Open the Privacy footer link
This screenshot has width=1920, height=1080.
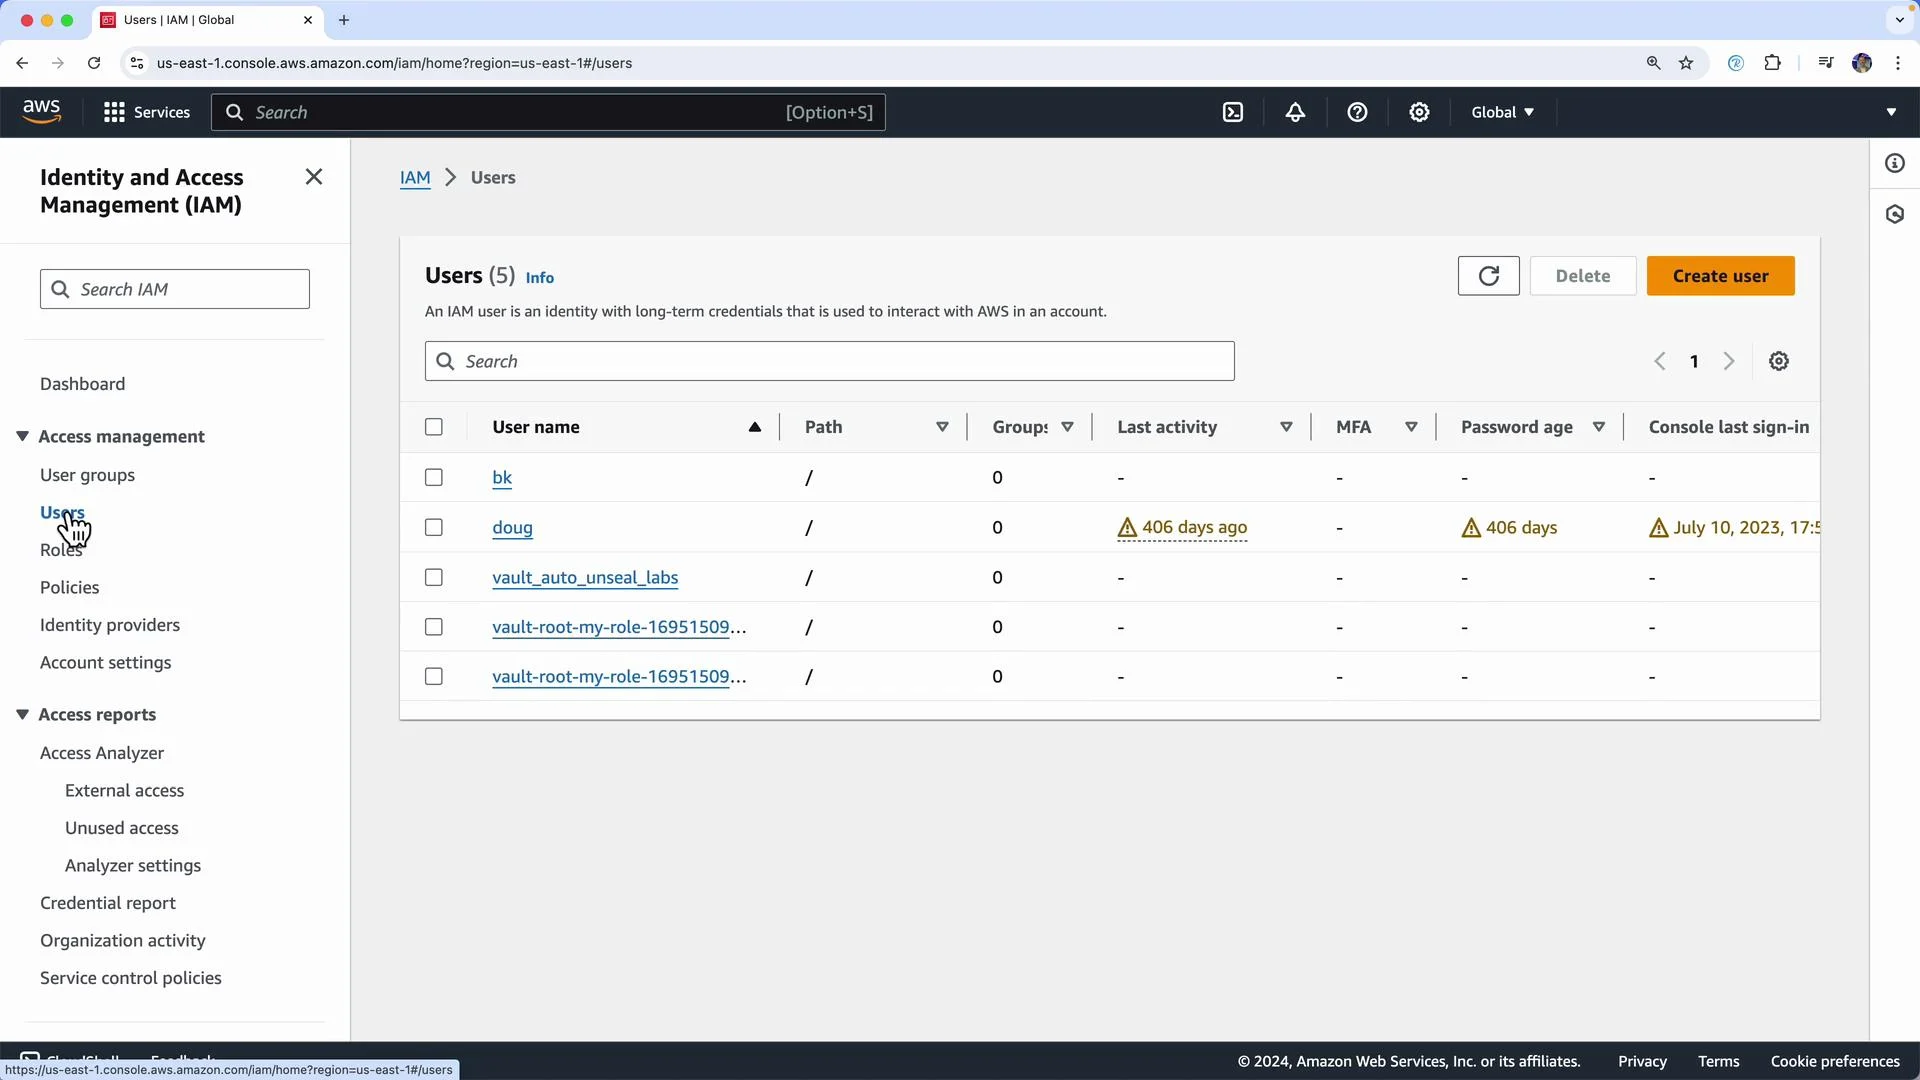pos(1642,1061)
